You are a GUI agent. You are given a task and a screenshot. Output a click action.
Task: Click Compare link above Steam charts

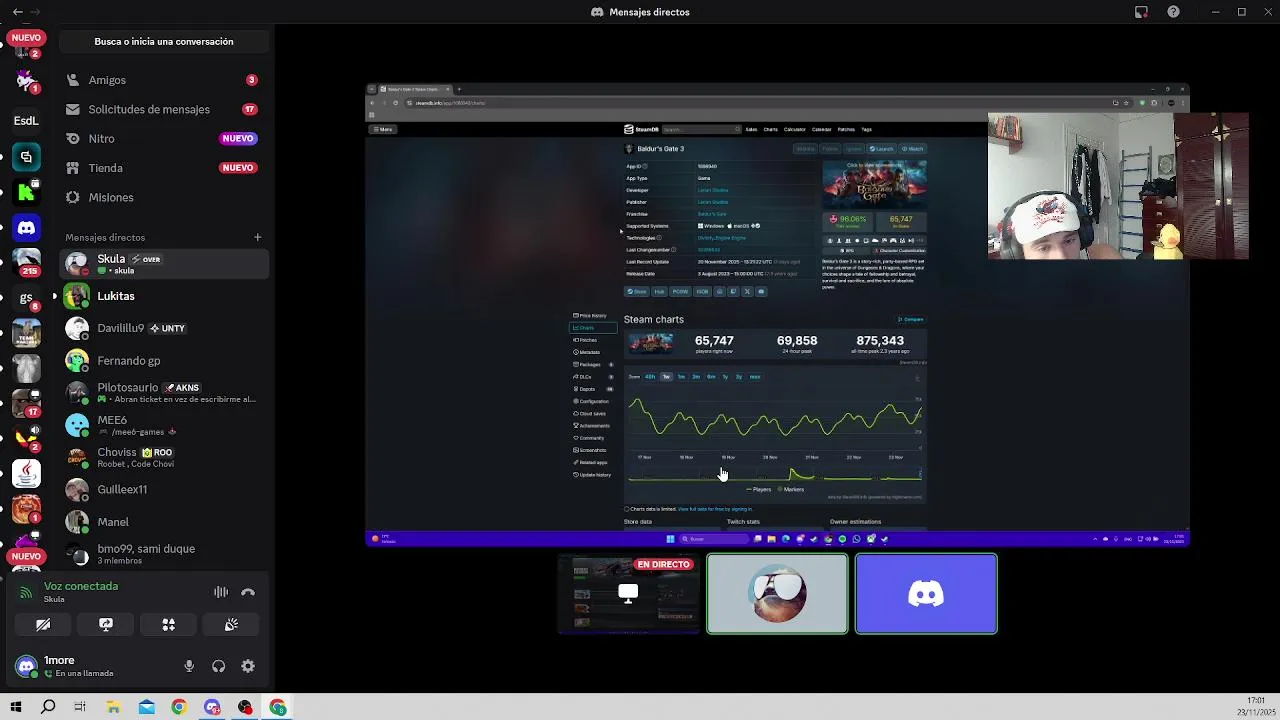[911, 320]
